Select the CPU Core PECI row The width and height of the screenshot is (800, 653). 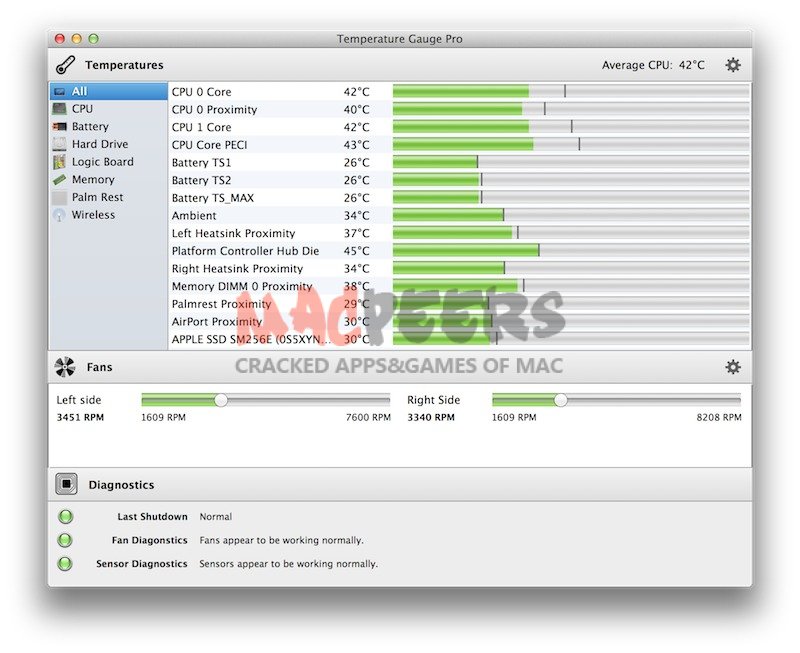459,144
